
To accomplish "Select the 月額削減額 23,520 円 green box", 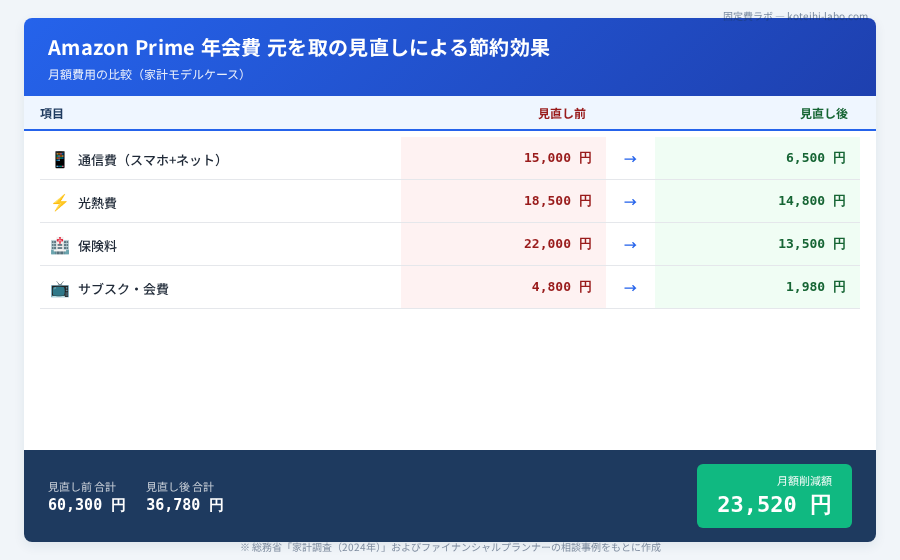I will 774,496.
